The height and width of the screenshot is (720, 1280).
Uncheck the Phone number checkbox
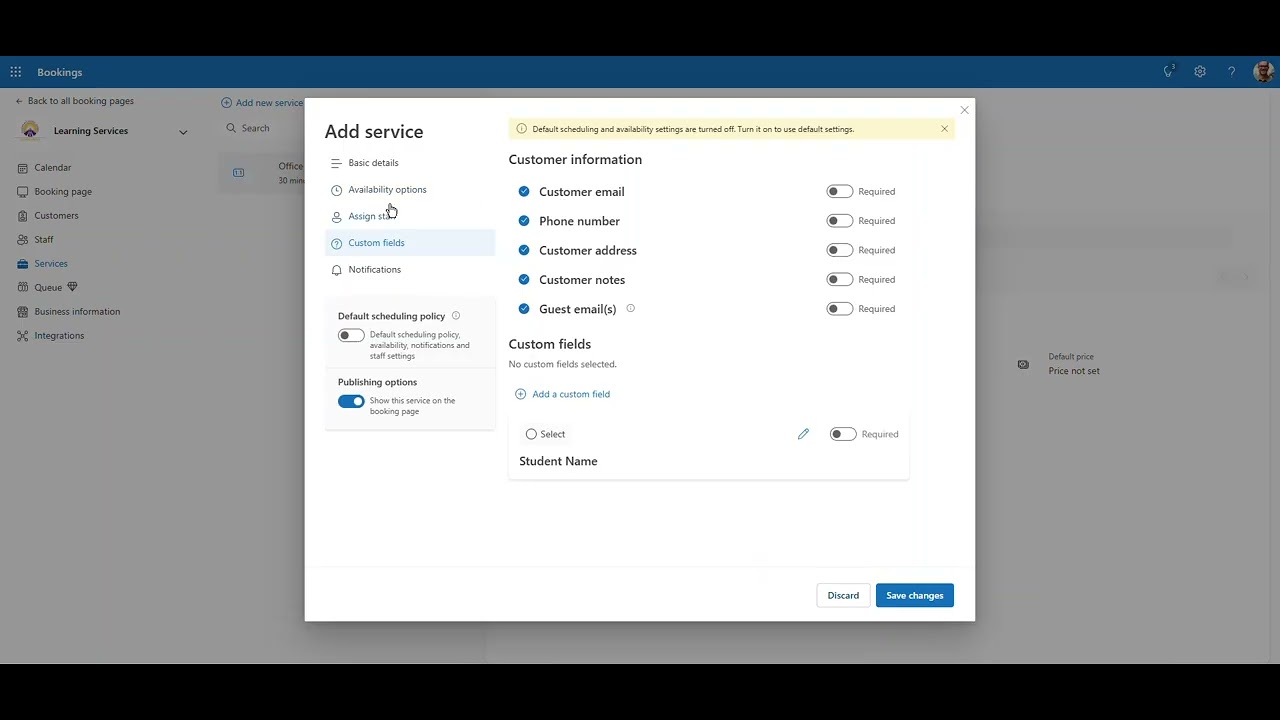click(524, 221)
